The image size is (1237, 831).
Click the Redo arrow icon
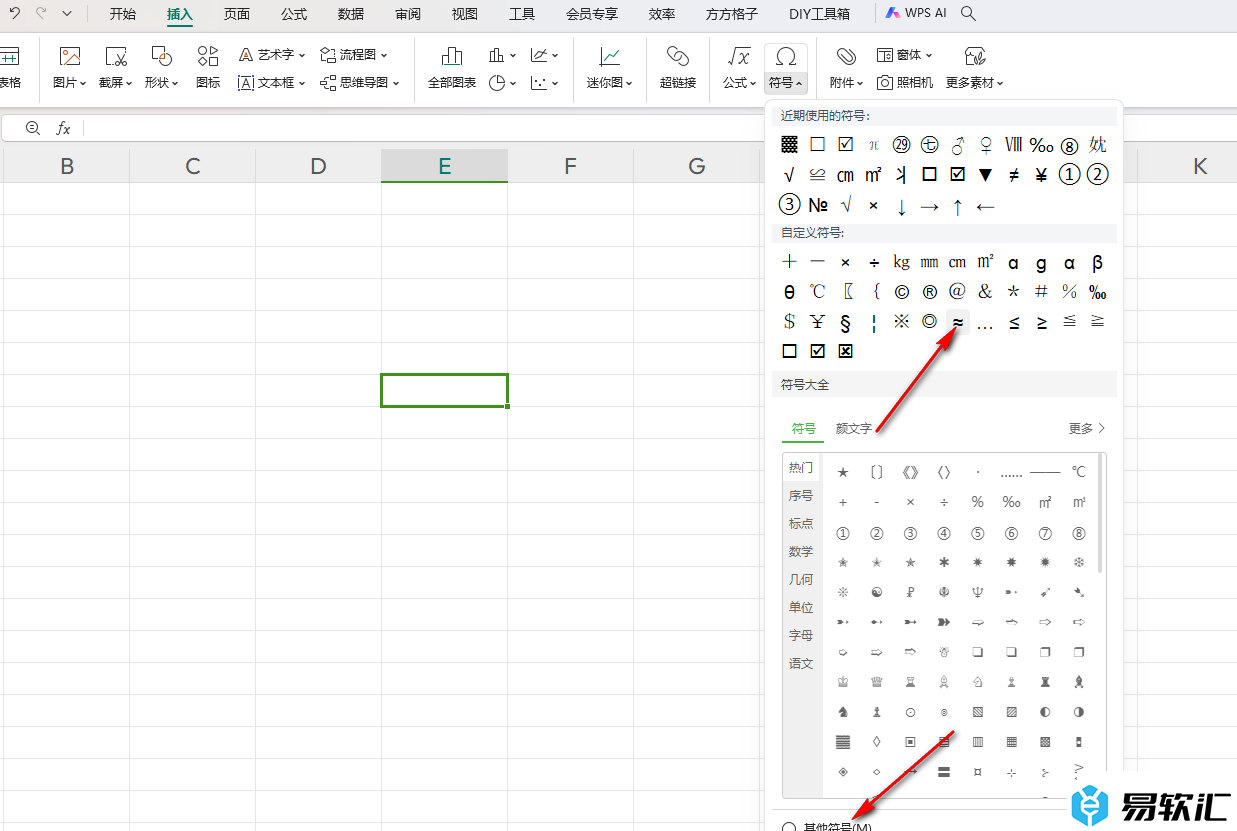click(x=41, y=14)
